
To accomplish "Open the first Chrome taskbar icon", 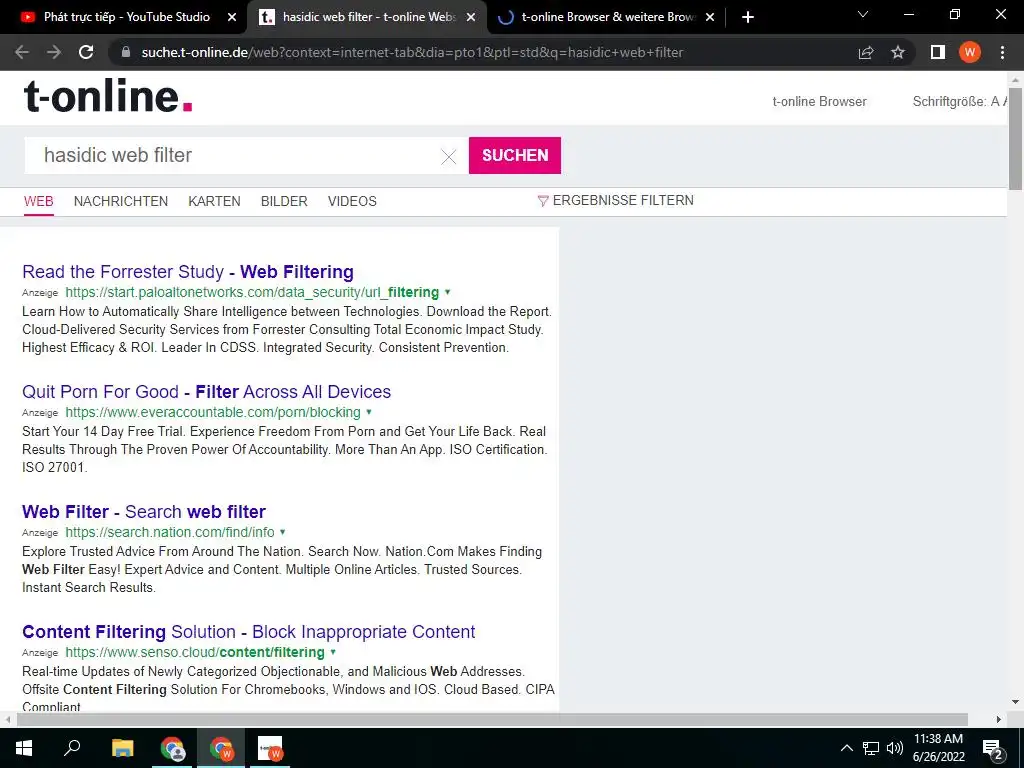I will click(x=172, y=748).
